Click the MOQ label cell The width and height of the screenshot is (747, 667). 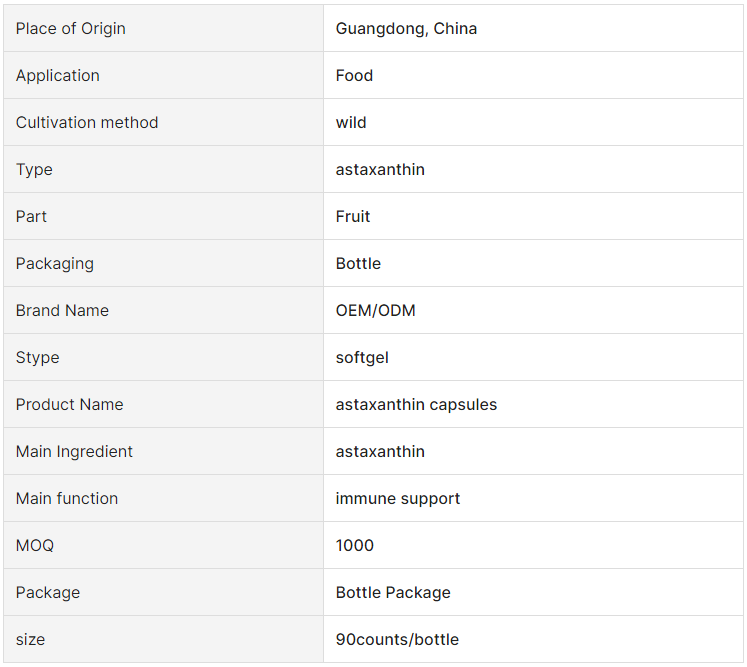coord(163,546)
